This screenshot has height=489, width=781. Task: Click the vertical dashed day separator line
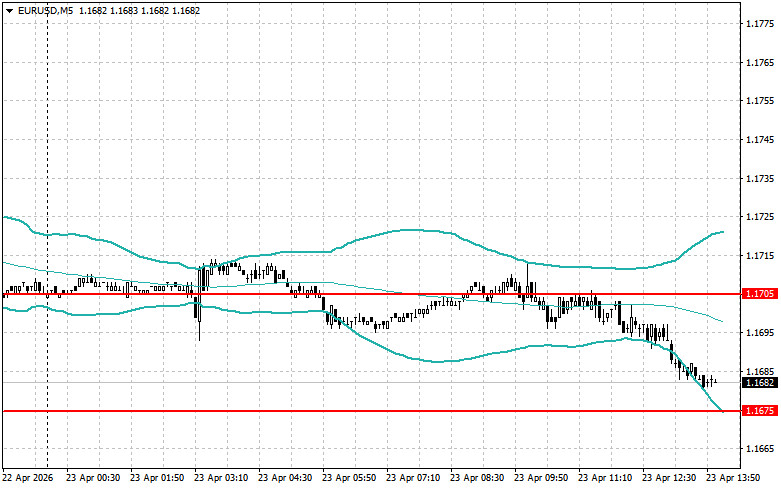tap(47, 235)
